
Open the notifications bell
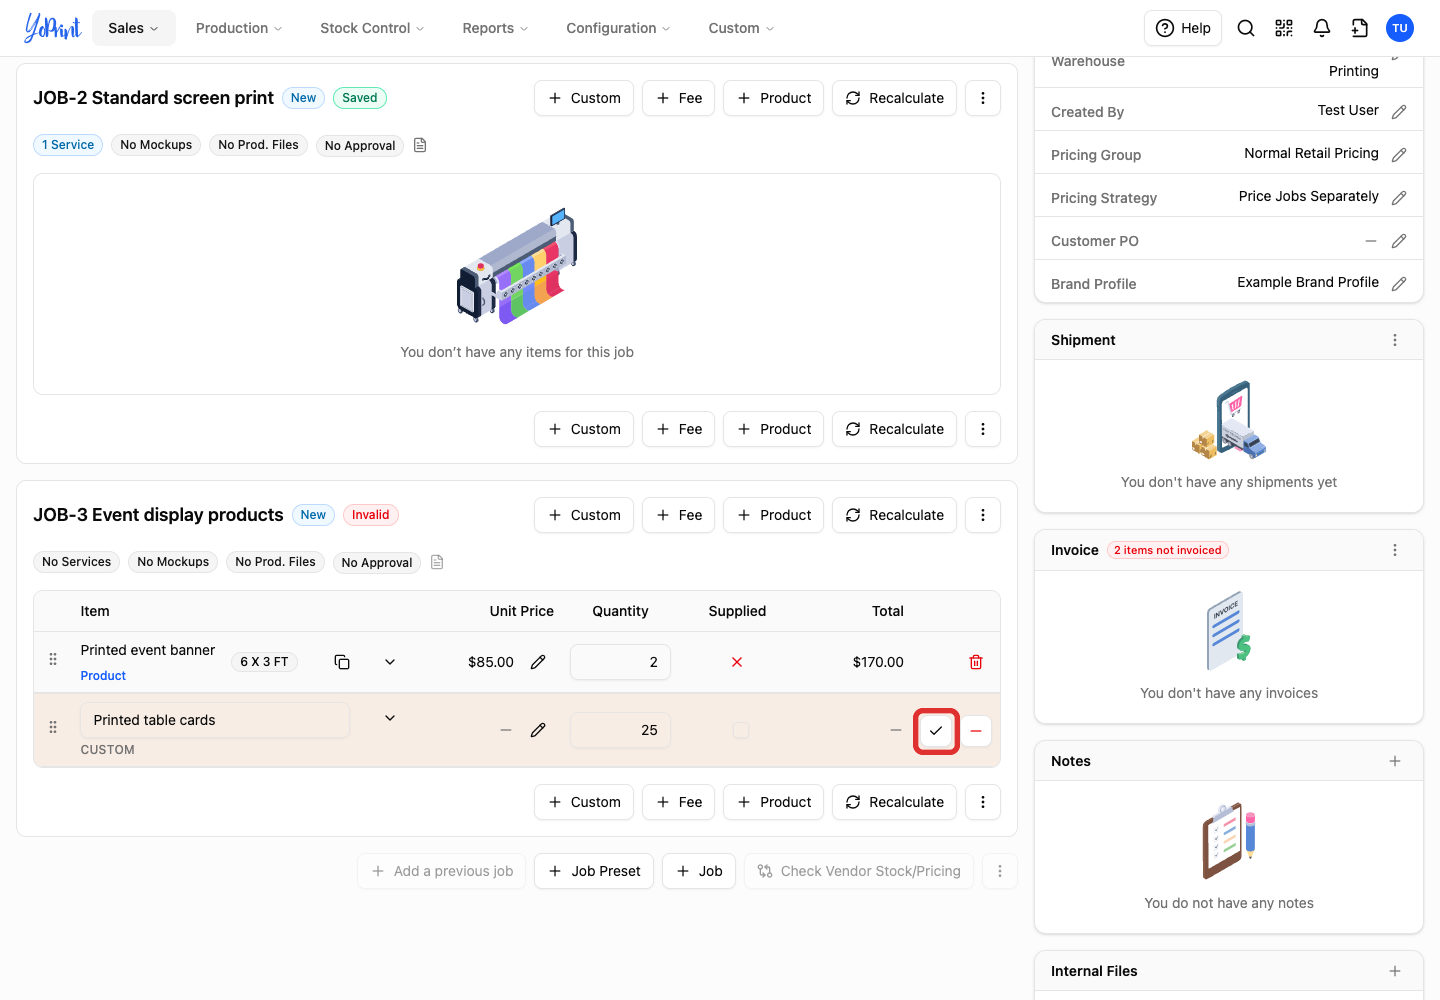point(1322,28)
